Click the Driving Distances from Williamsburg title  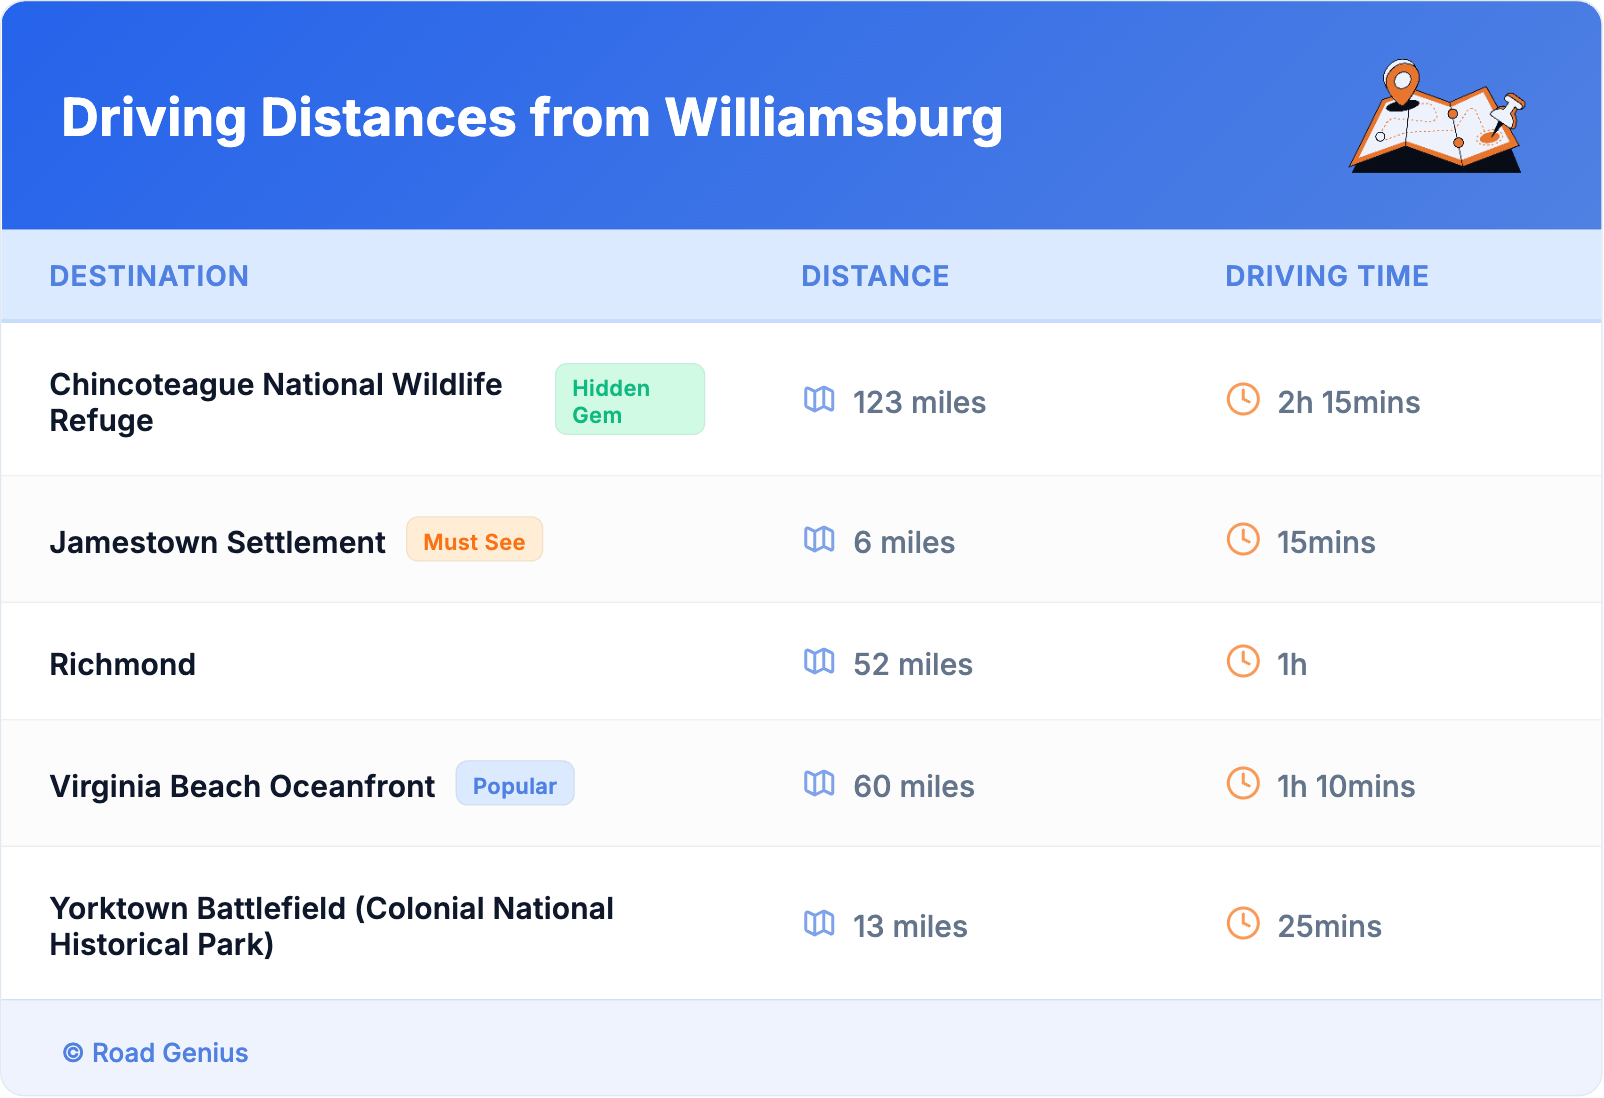532,117
